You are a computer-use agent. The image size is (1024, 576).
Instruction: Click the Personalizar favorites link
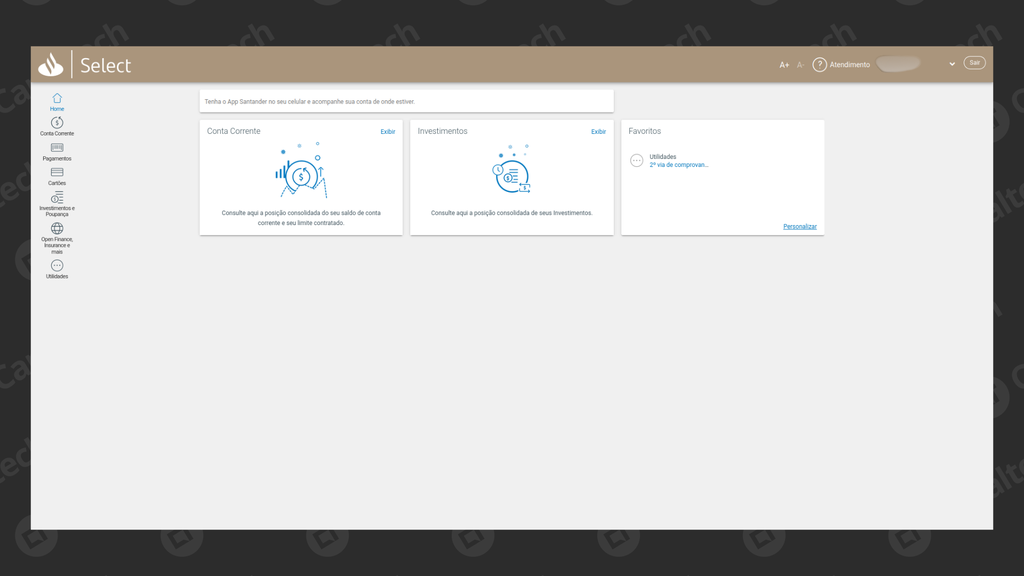click(x=799, y=227)
